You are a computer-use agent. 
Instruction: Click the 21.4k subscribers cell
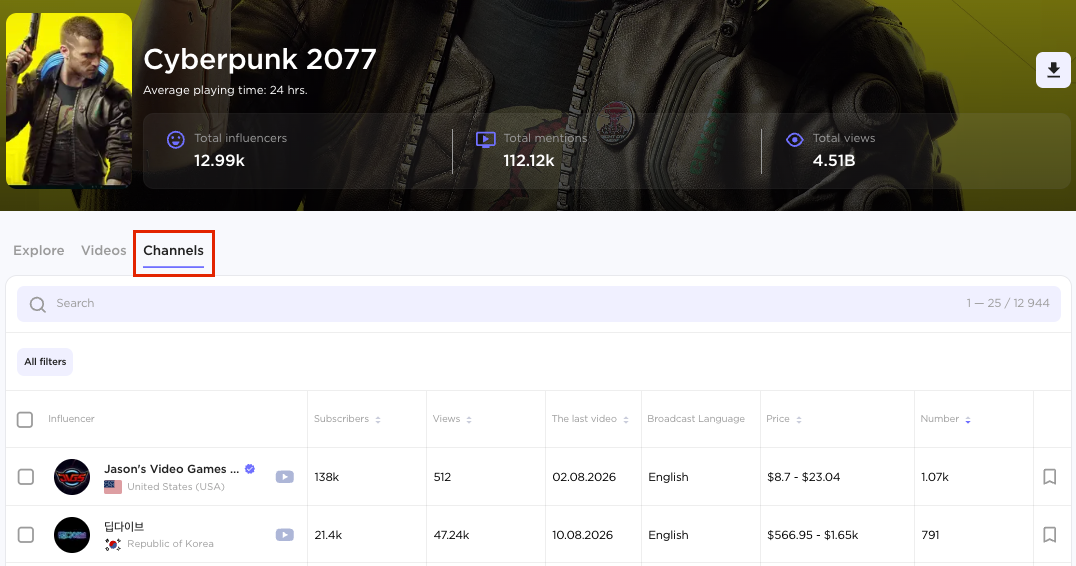click(x=328, y=534)
